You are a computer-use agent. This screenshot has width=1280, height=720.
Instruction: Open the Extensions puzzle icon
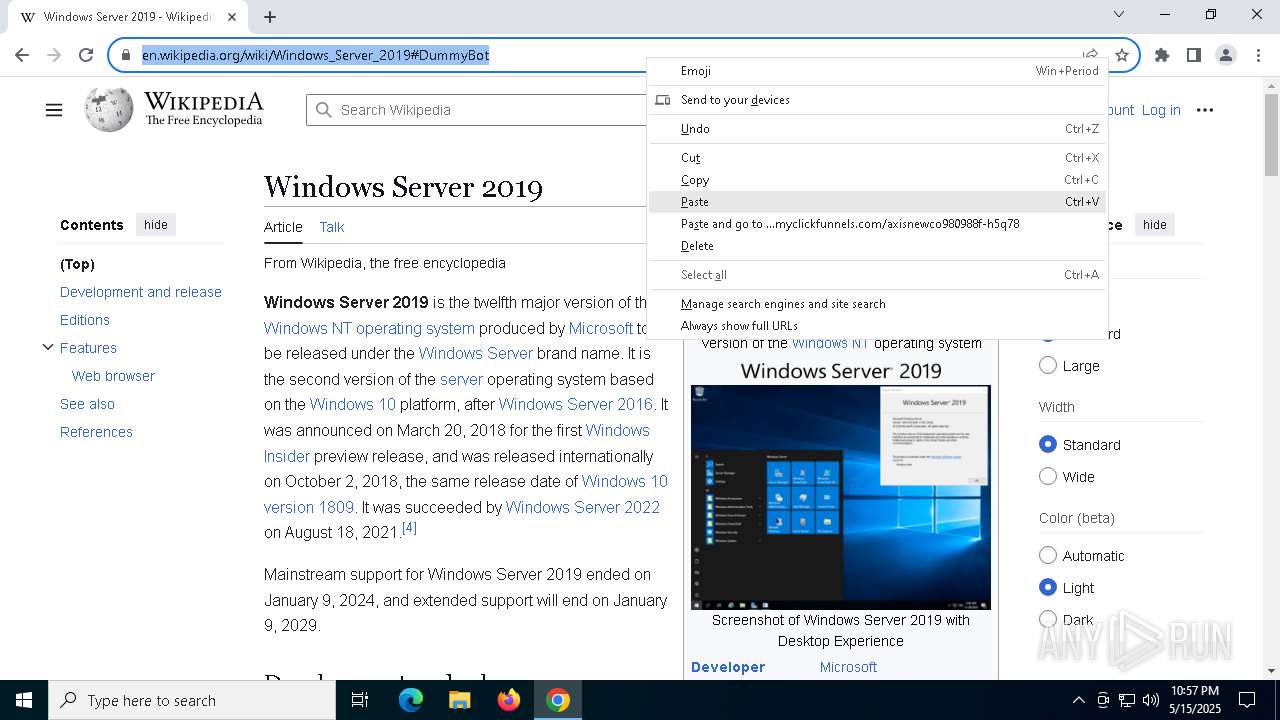point(1162,55)
